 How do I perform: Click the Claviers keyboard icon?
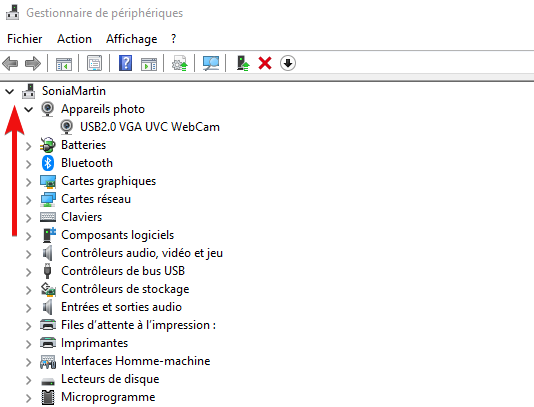tap(48, 217)
